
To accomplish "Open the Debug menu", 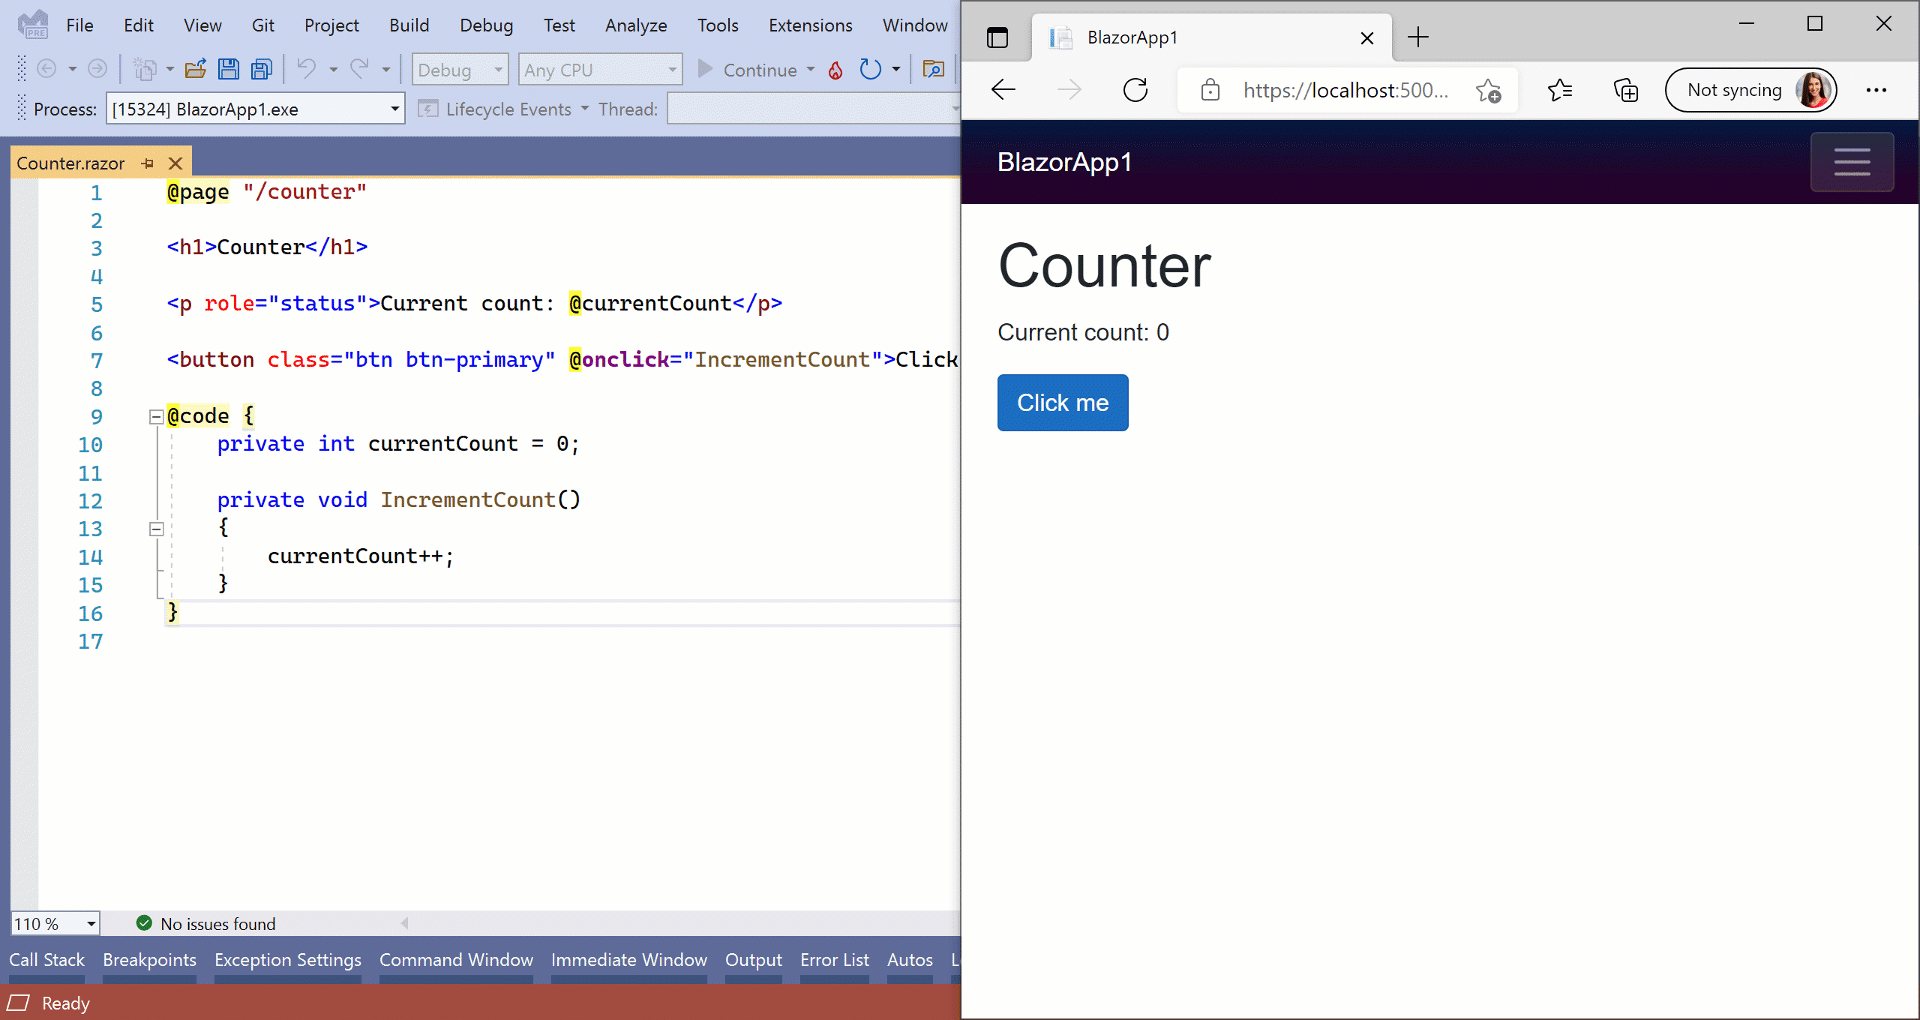I will tap(486, 25).
